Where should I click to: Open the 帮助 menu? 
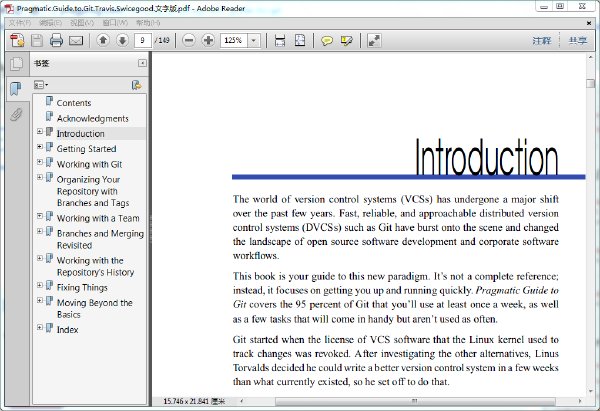148,23
